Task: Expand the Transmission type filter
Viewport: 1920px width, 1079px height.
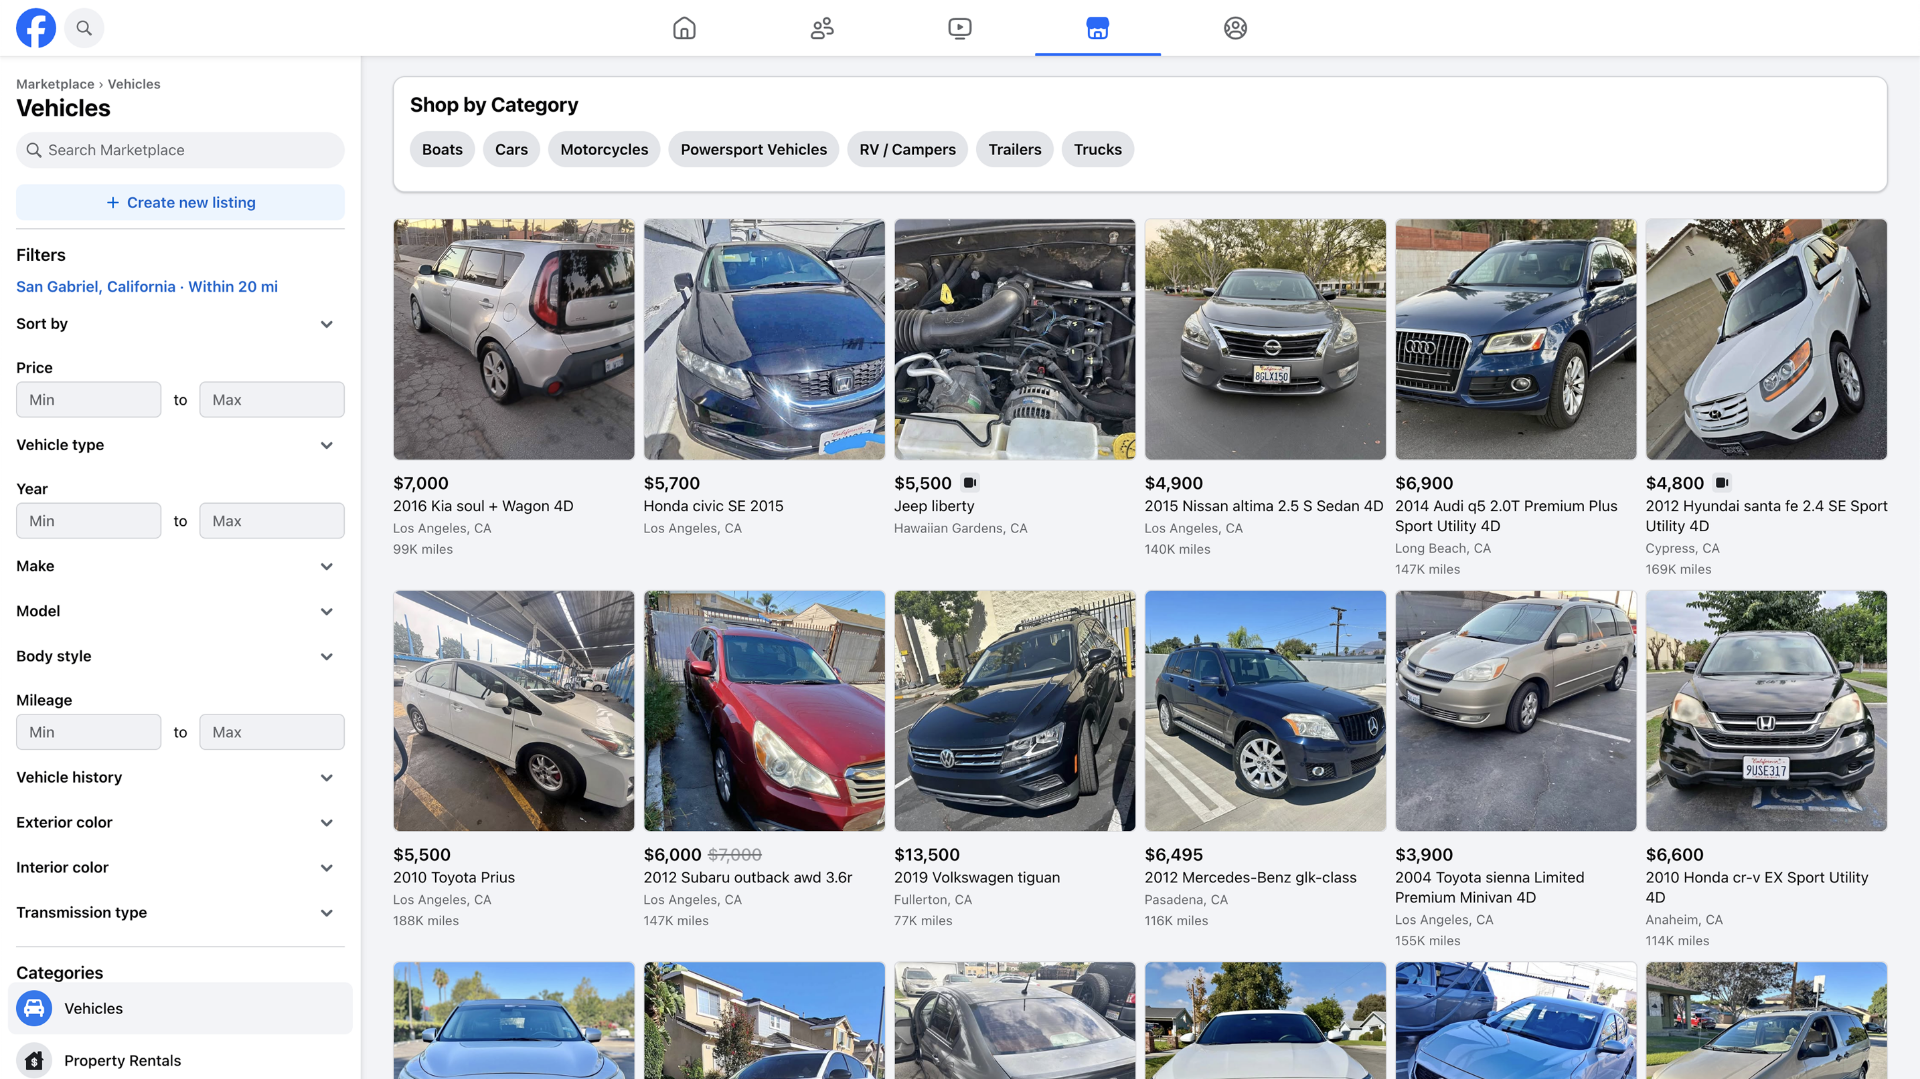Action: click(326, 912)
